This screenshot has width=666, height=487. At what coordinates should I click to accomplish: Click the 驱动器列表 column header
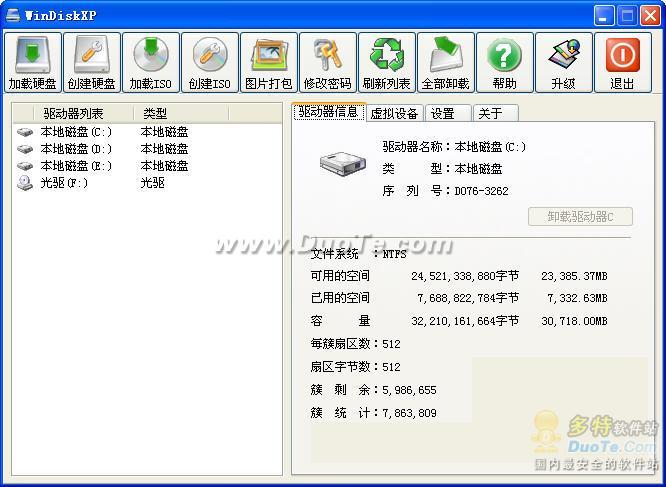click(73, 114)
